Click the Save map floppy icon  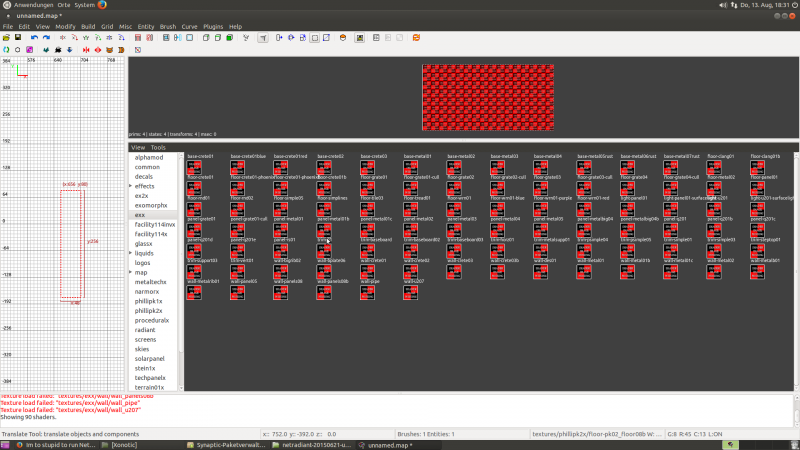point(18,38)
